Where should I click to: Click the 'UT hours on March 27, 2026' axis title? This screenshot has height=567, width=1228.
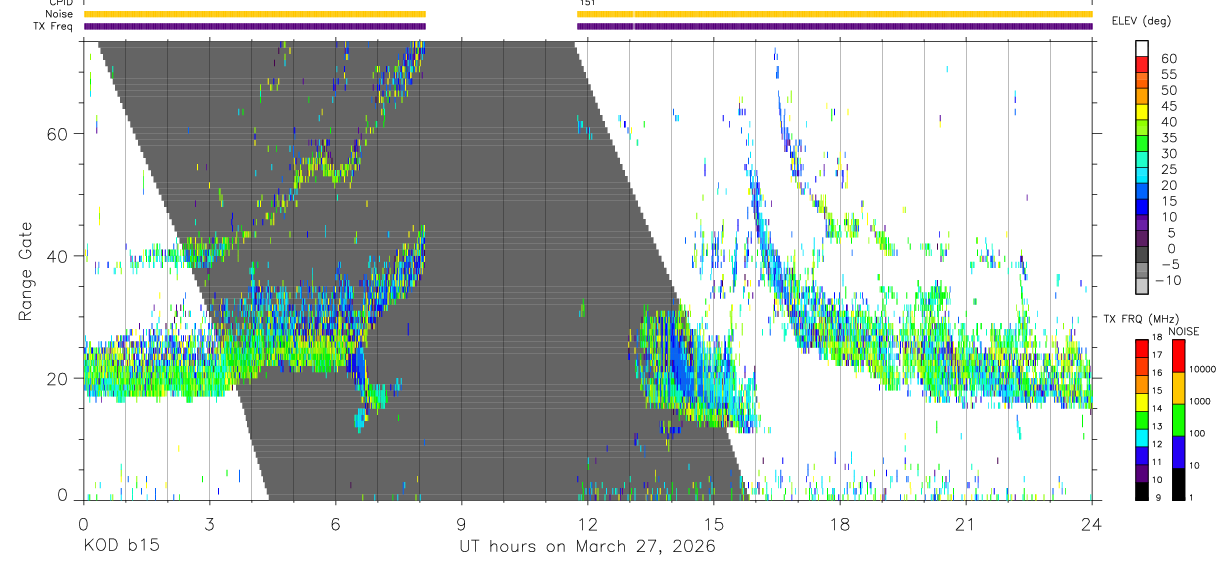[587, 548]
